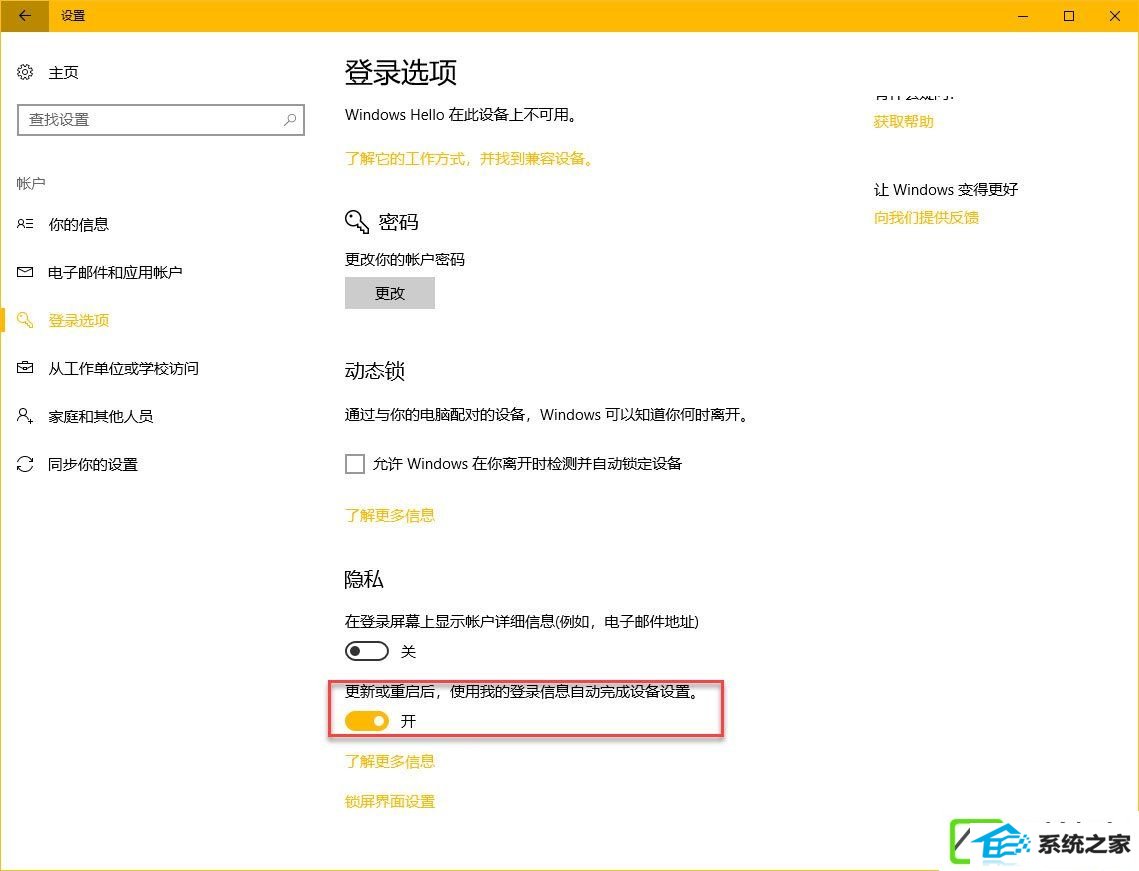This screenshot has height=871, width=1139.
Task: Turn off 使用我的登录信息自动完成设备设置 toggle
Action: click(x=367, y=721)
